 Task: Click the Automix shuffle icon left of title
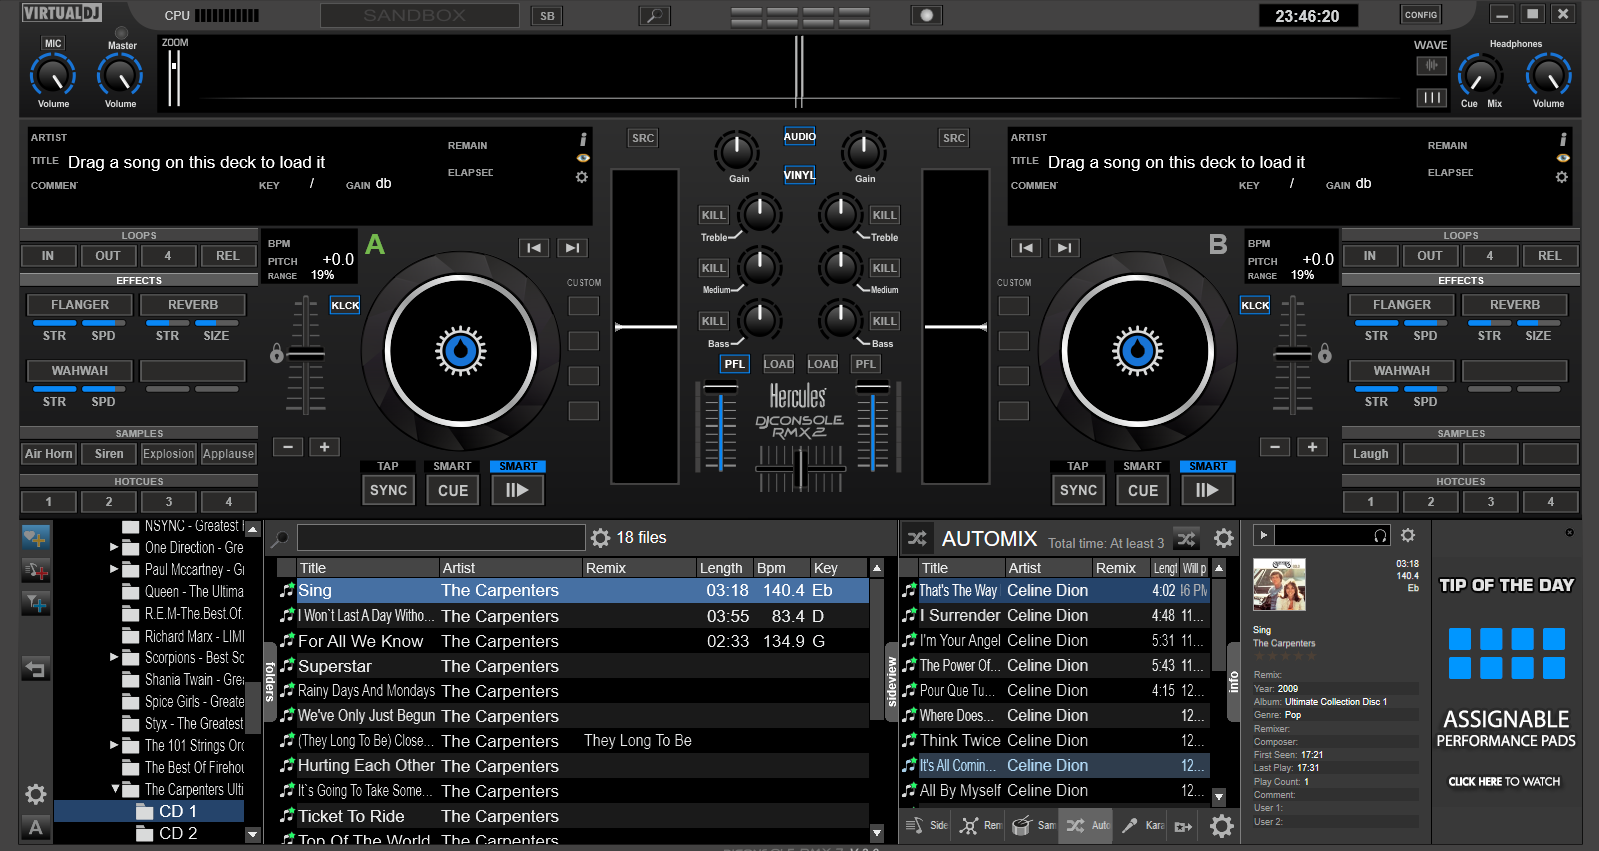pos(917,539)
